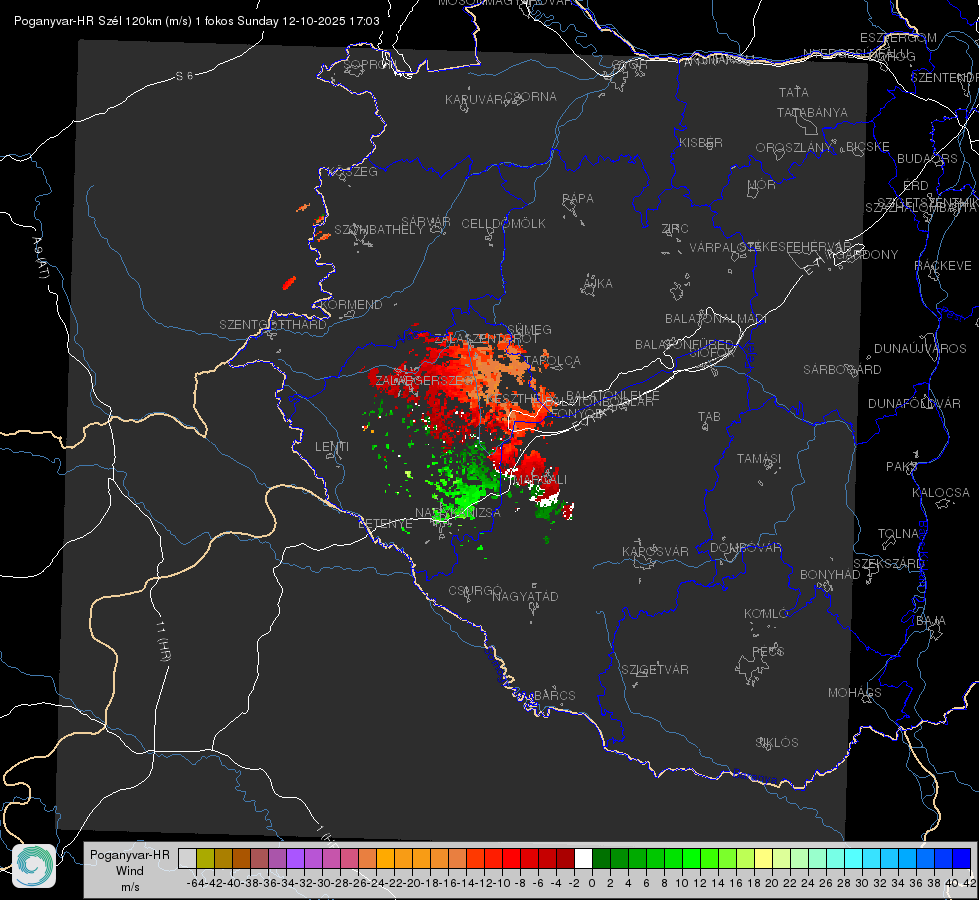The height and width of the screenshot is (900, 979).
Task: Select the BALATONALMADI label
Action: click(x=715, y=319)
